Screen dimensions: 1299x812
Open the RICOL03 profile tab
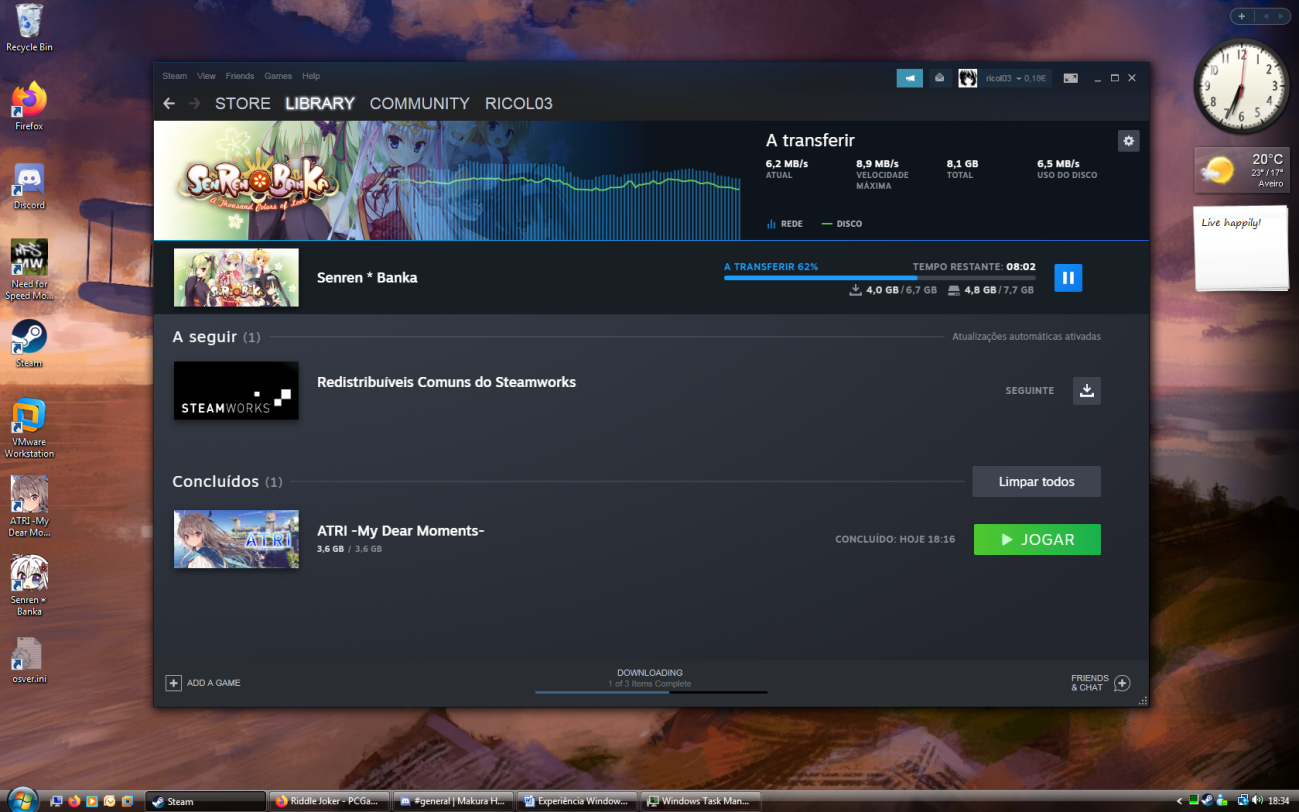[519, 103]
